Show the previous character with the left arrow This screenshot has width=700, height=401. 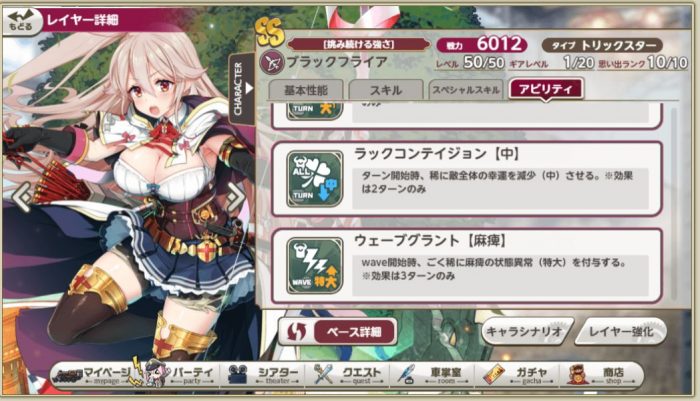(x=21, y=196)
